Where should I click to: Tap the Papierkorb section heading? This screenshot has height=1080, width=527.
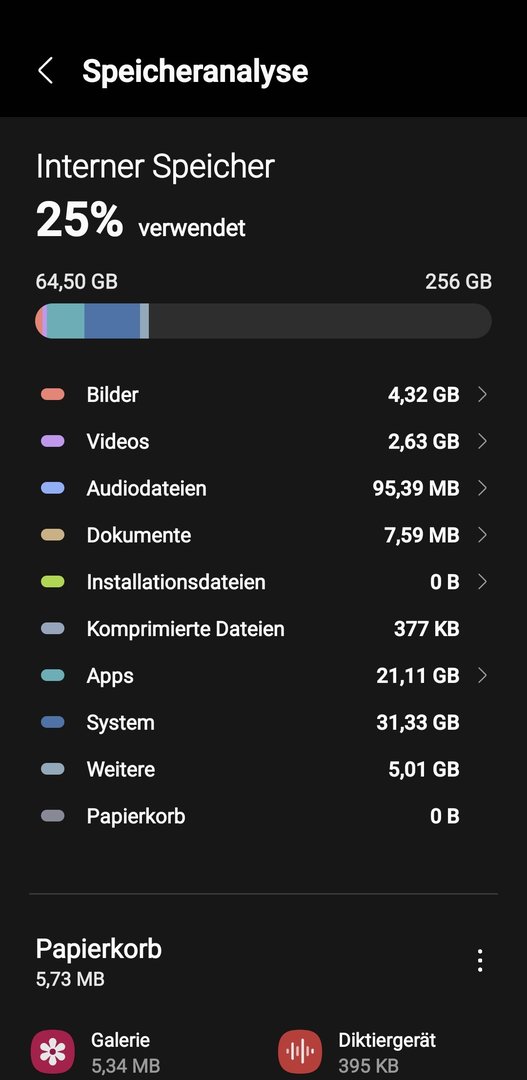point(99,949)
